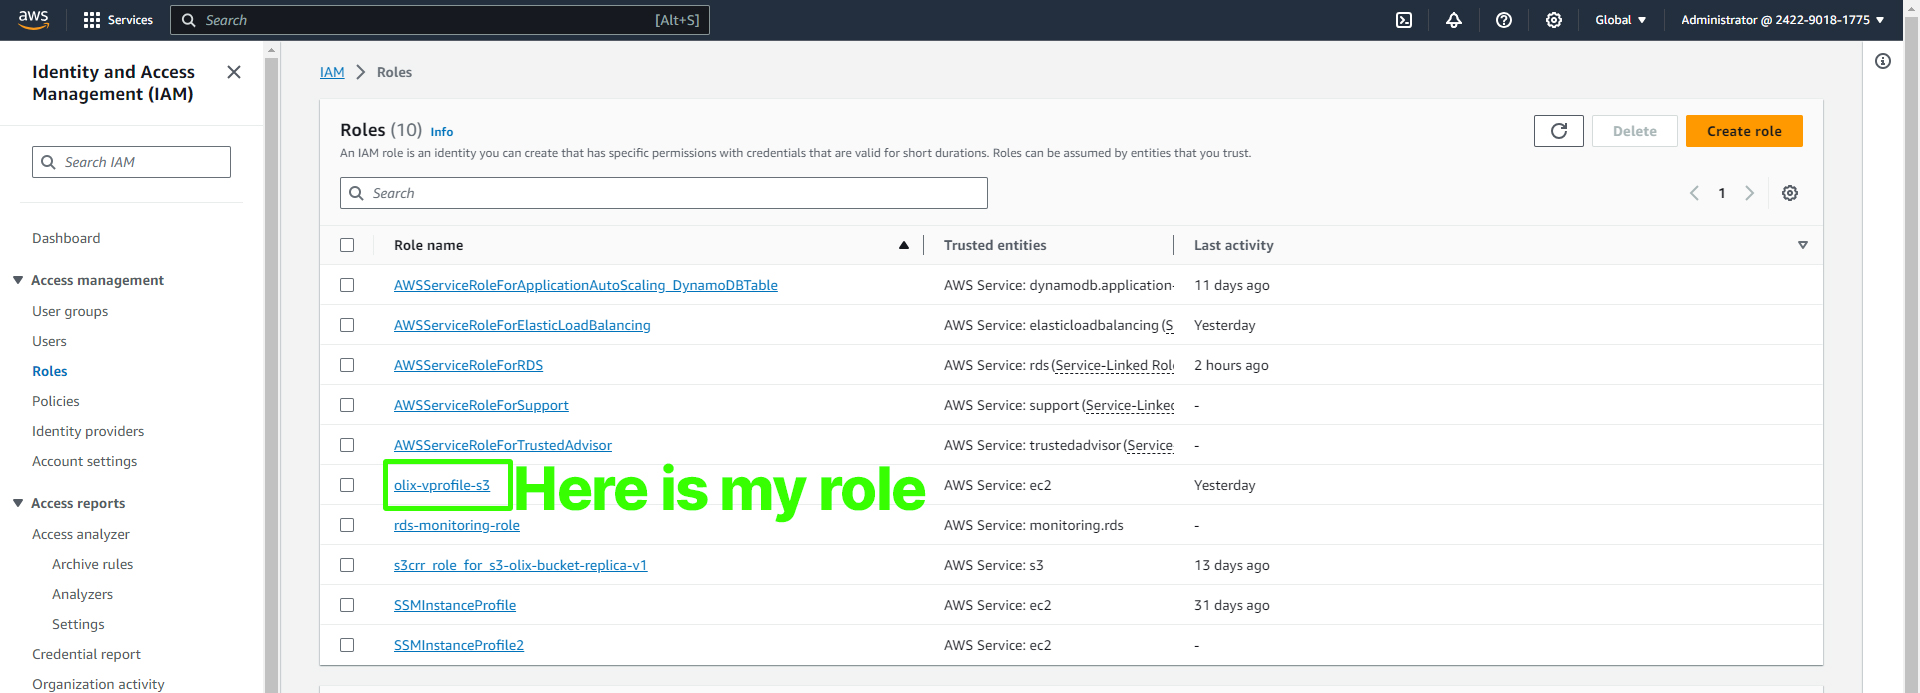The height and width of the screenshot is (693, 1920).
Task: Open Account settings in the sidebar
Action: [84, 461]
